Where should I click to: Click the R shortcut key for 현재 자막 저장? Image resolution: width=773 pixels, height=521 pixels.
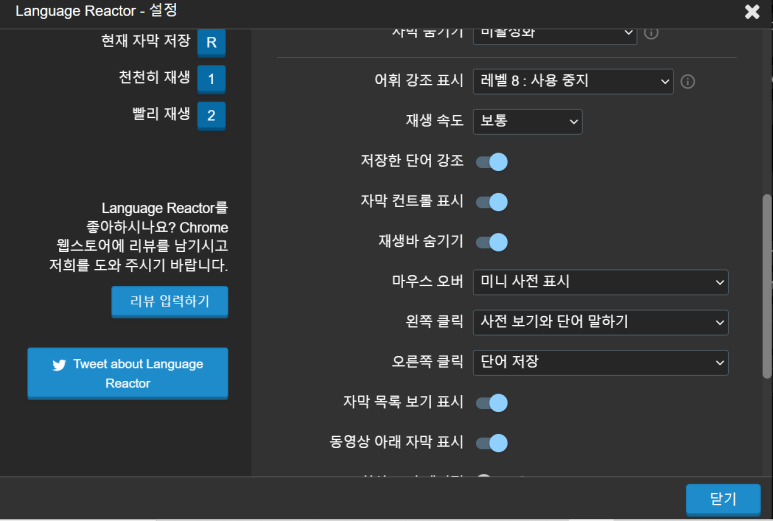[x=211, y=42]
